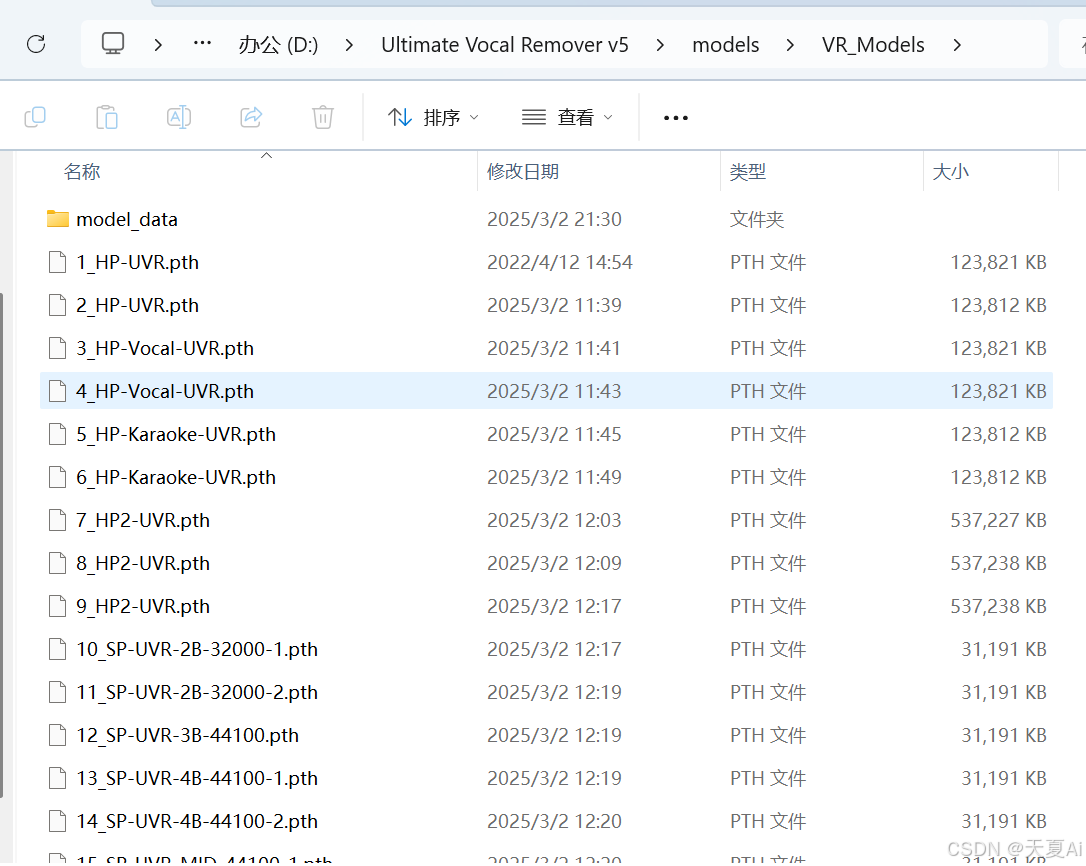Sort by 大小 column header

(x=950, y=172)
